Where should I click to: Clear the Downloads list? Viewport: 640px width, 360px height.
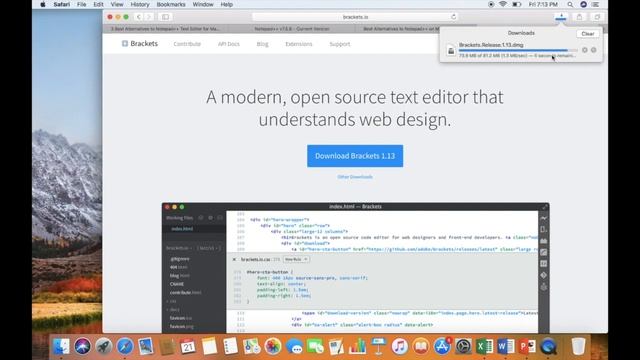pyautogui.click(x=588, y=33)
